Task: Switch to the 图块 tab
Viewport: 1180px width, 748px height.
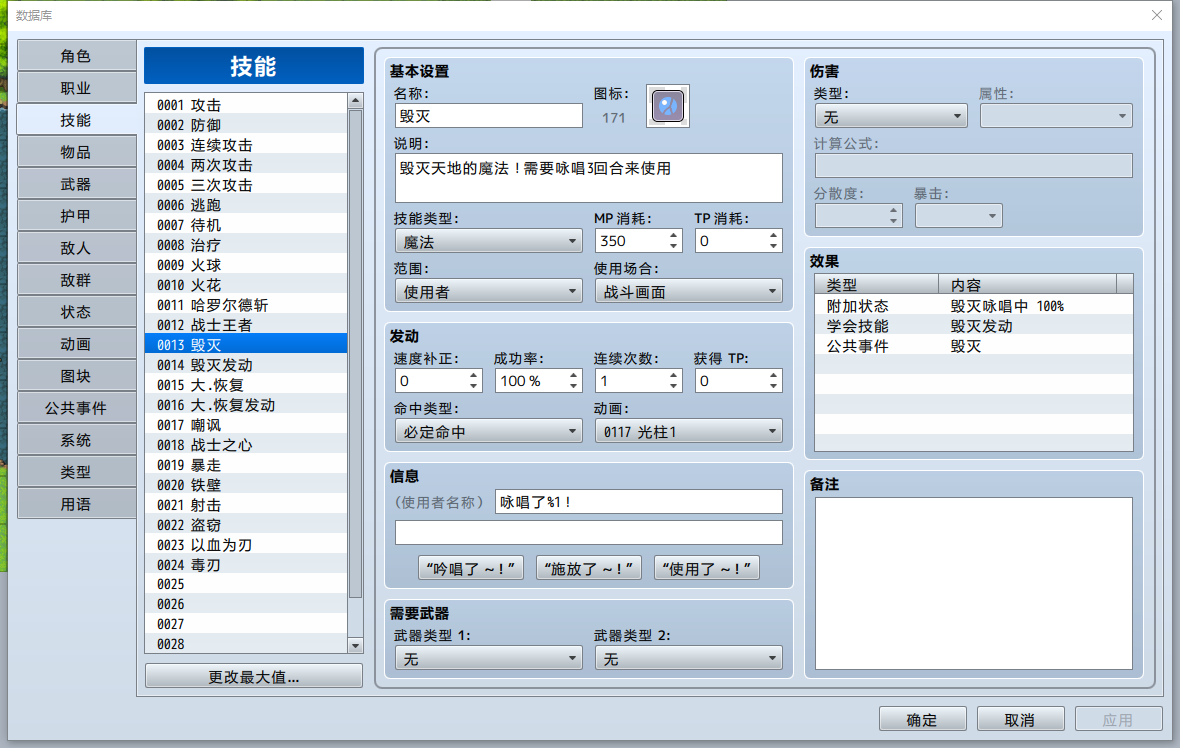Action: (76, 376)
